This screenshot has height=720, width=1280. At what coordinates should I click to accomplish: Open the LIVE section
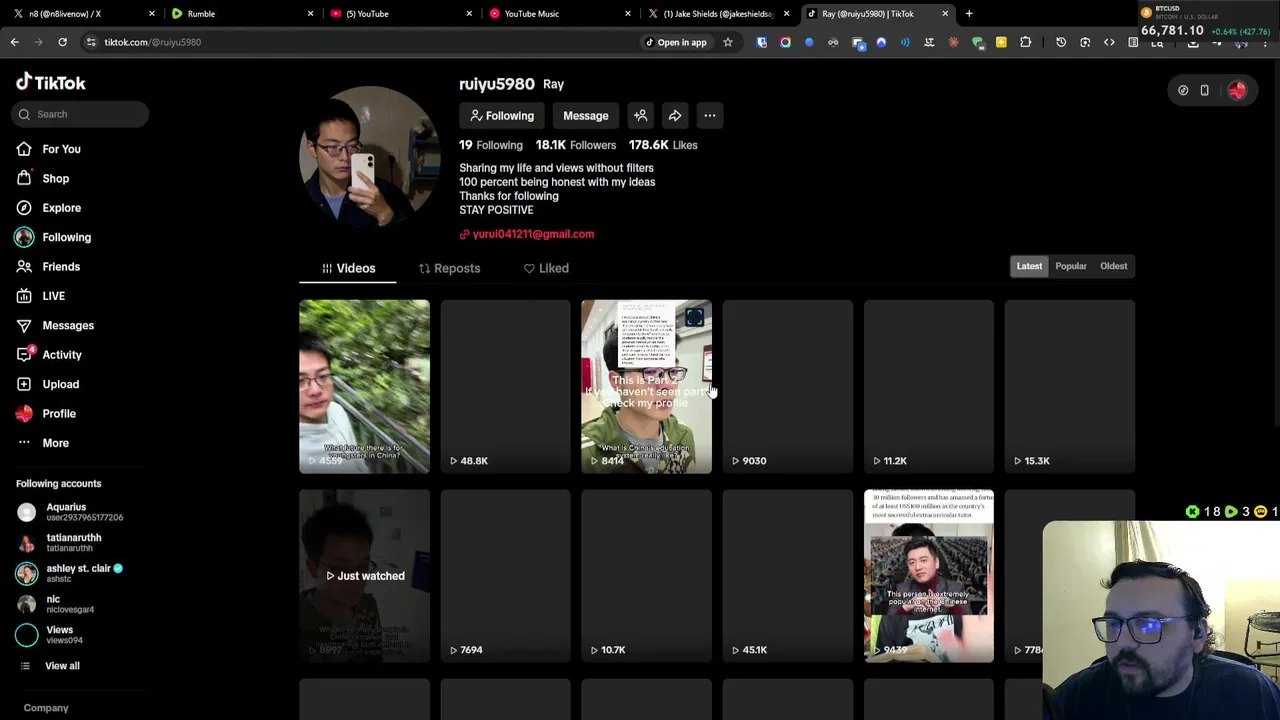tap(53, 296)
